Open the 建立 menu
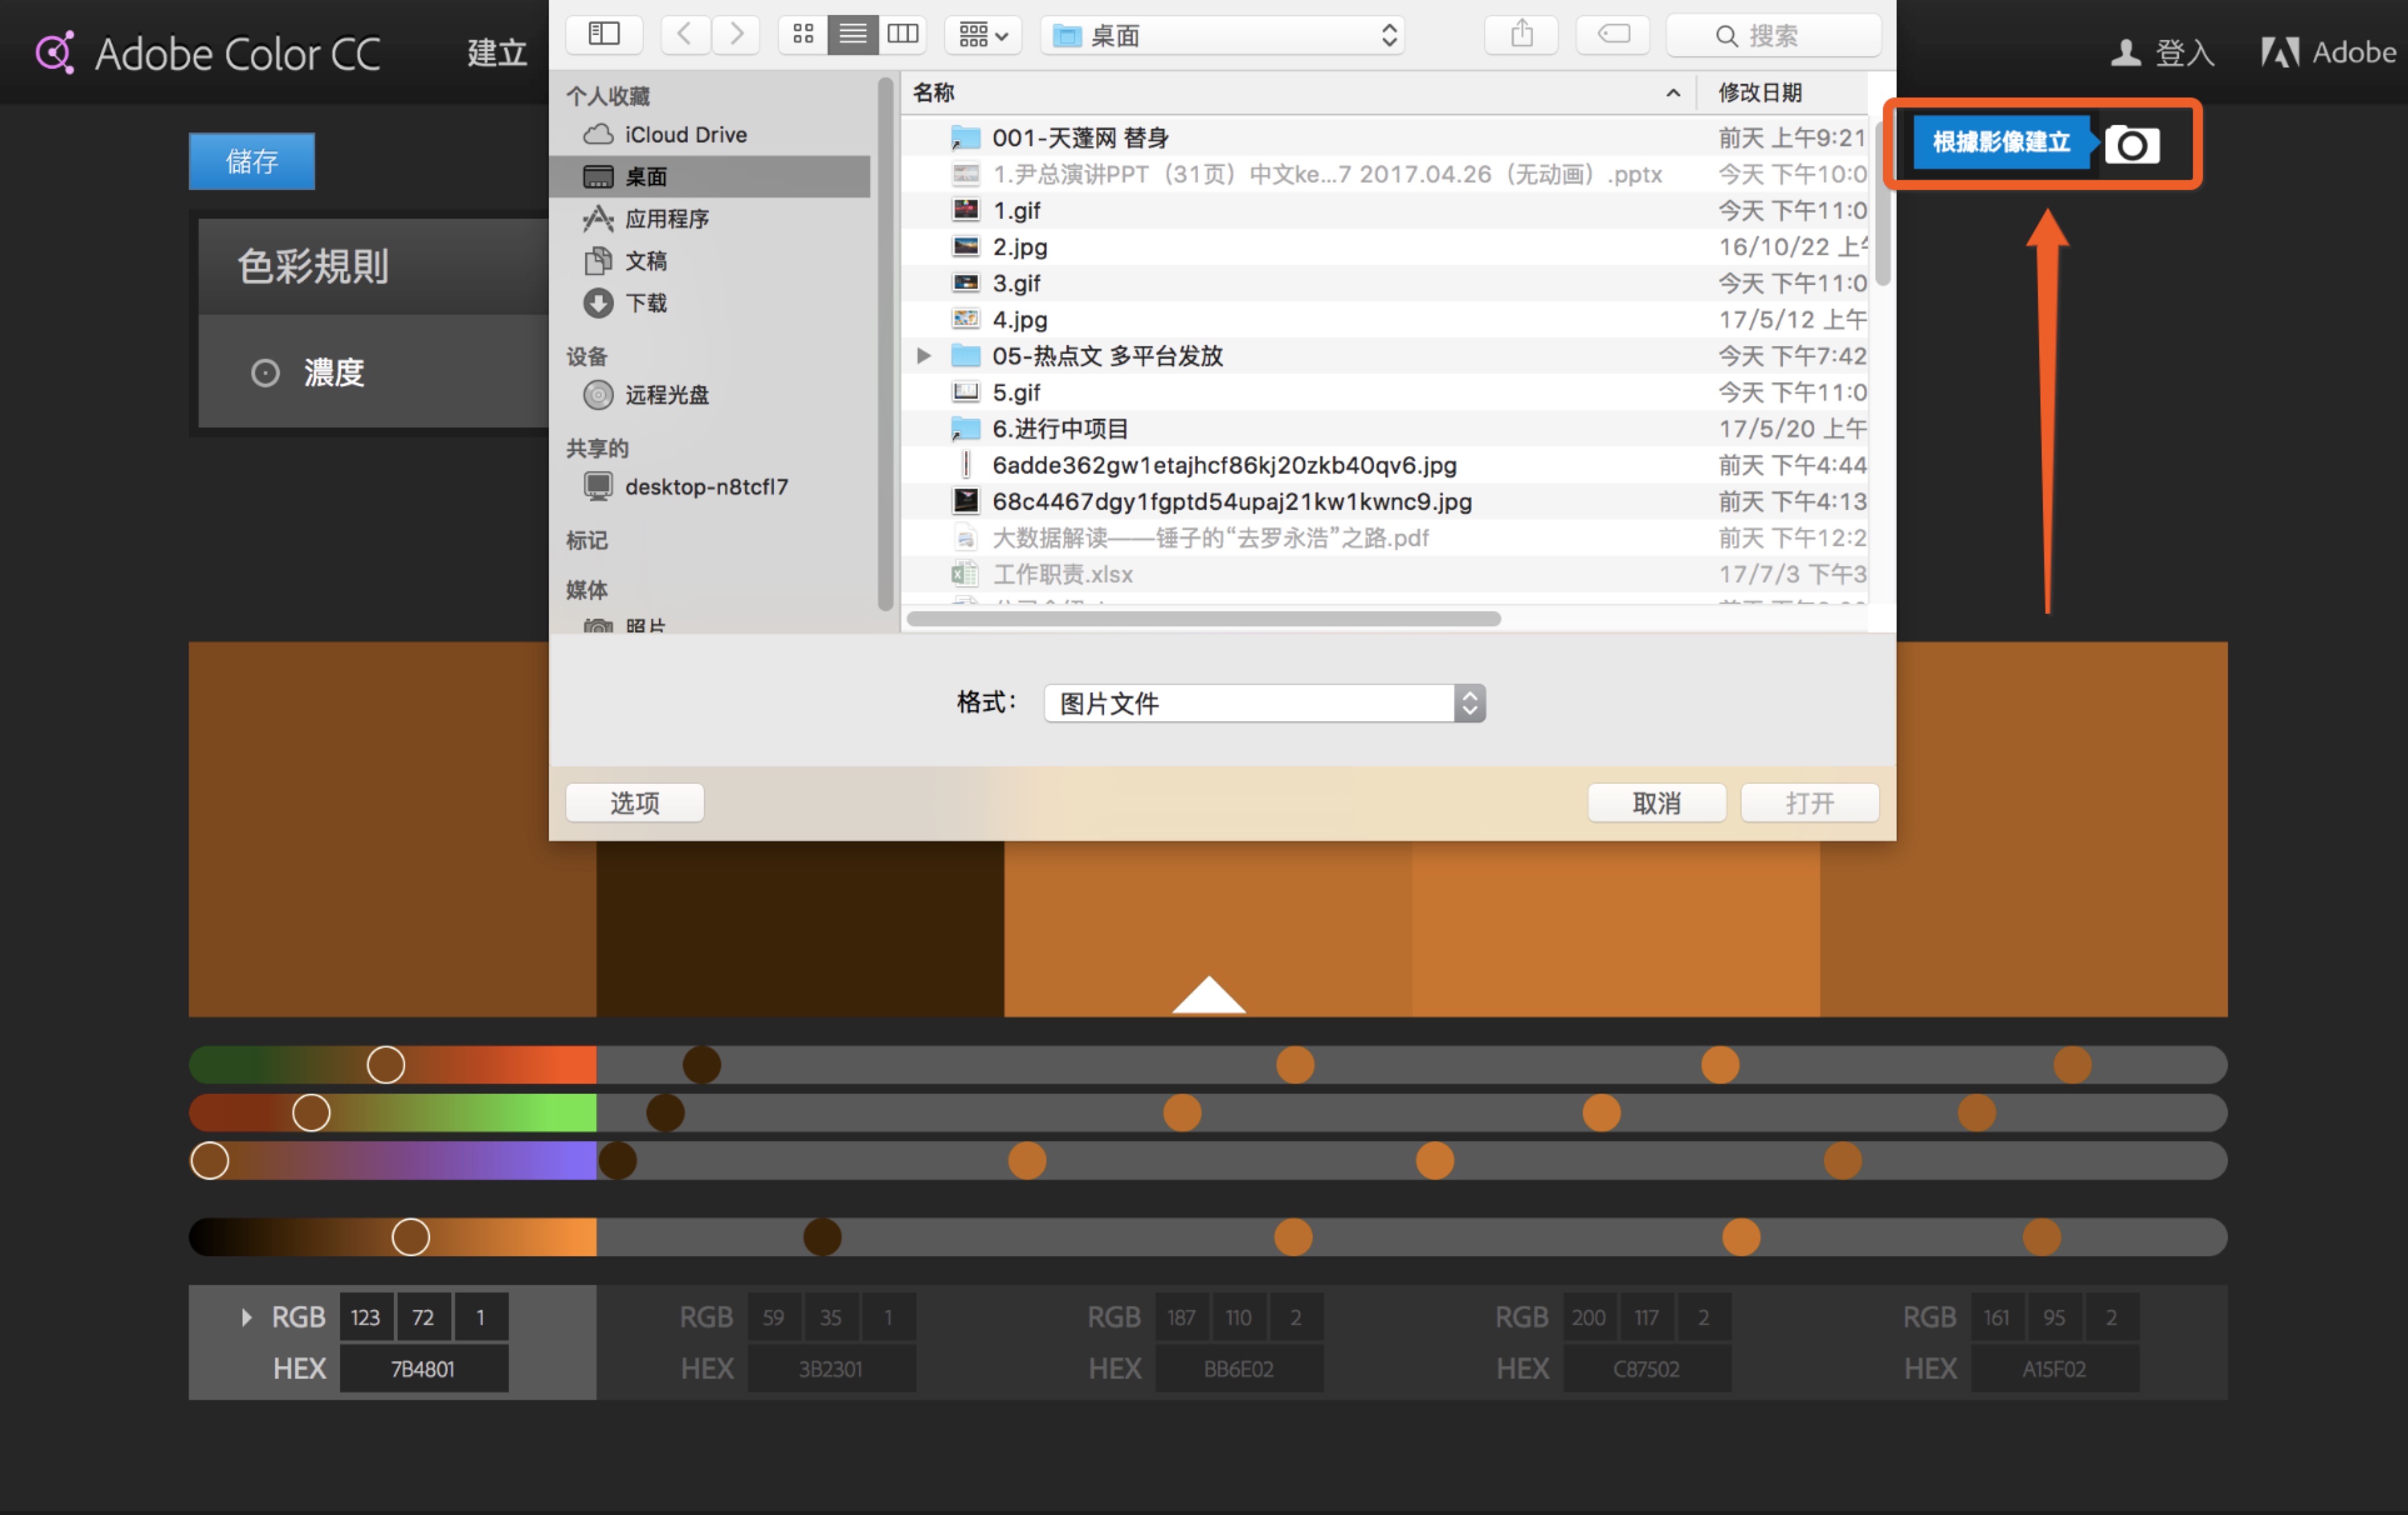This screenshot has width=2408, height=1515. [x=497, y=52]
